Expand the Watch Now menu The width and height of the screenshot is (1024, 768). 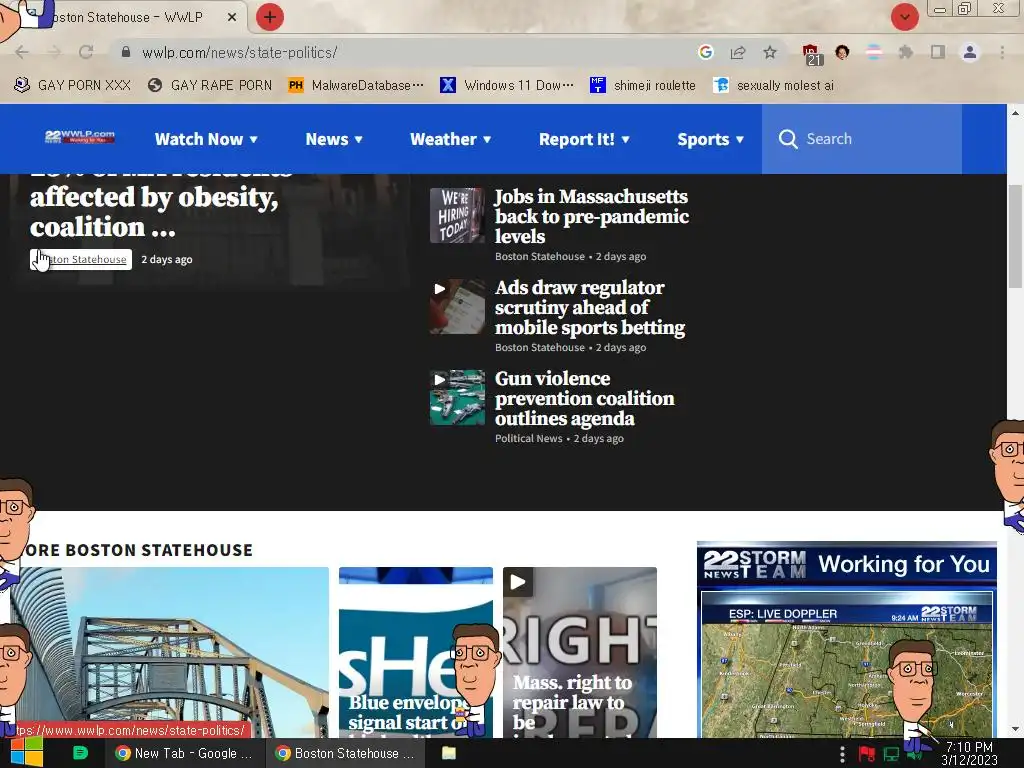point(206,139)
